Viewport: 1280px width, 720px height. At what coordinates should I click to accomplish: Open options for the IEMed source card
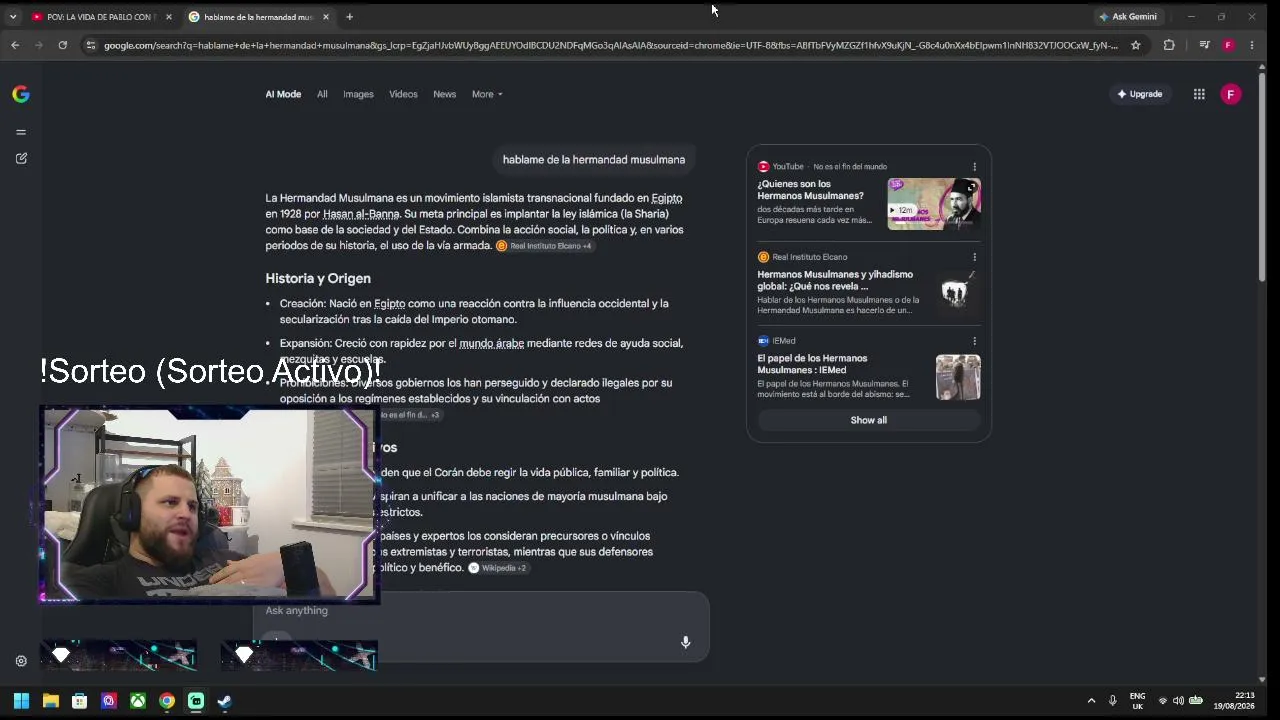(974, 341)
